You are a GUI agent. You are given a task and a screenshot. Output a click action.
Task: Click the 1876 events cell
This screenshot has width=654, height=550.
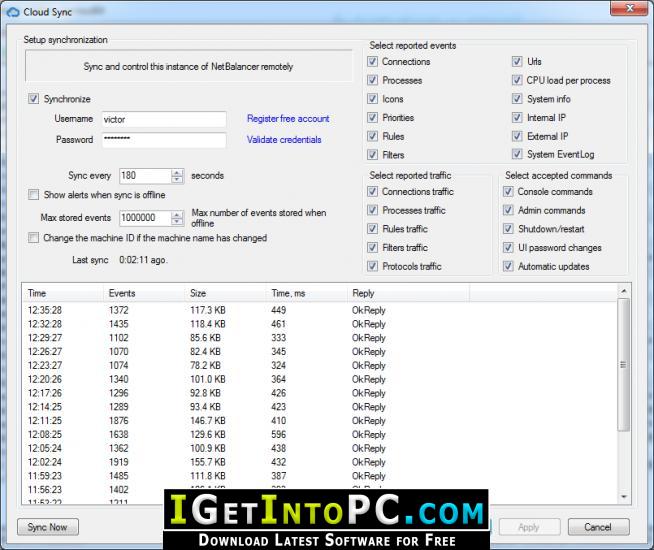(118, 420)
